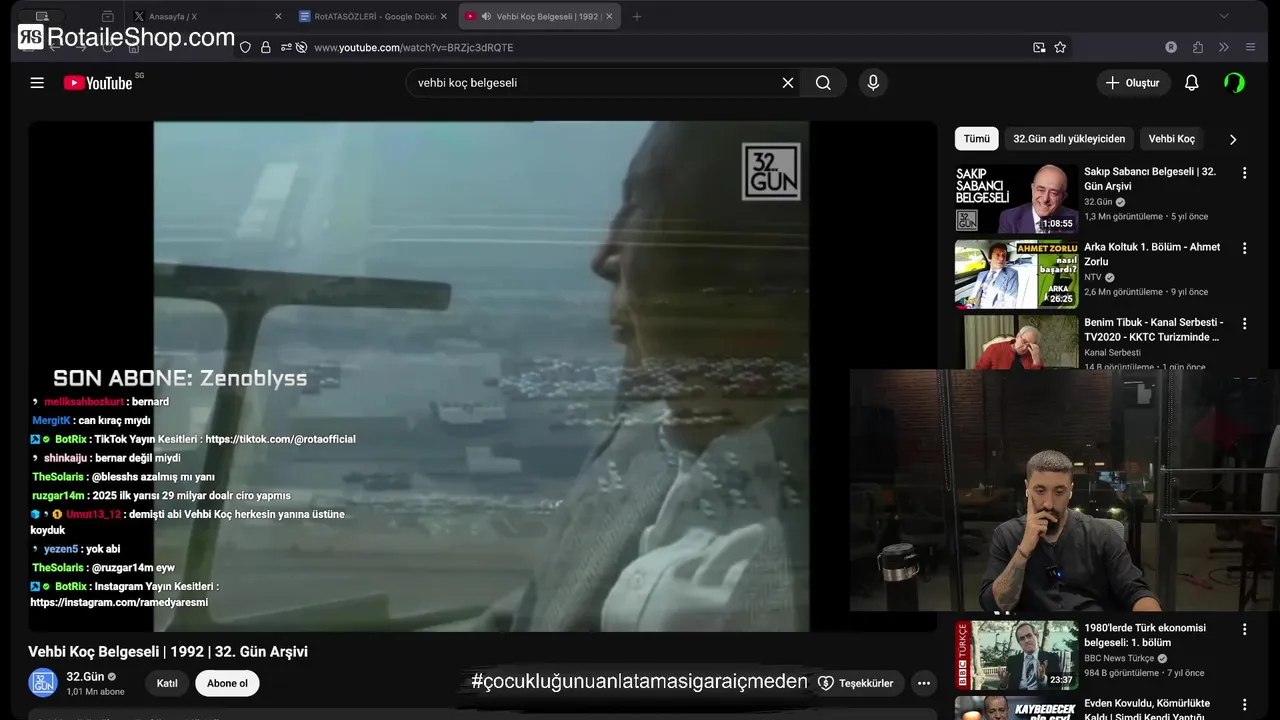
Task: Switch to RotATASÖZLERİ Google Docs tab
Action: (374, 16)
